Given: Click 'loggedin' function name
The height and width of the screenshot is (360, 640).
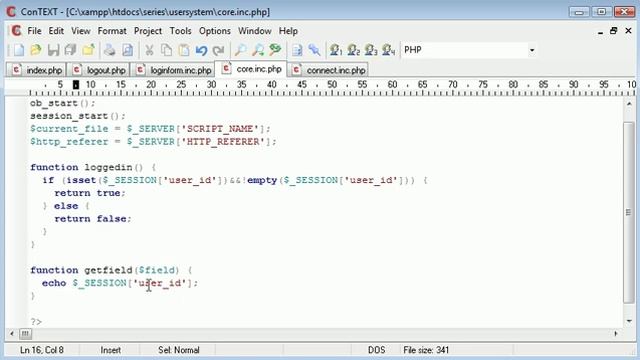Looking at the screenshot, I should coord(108,167).
